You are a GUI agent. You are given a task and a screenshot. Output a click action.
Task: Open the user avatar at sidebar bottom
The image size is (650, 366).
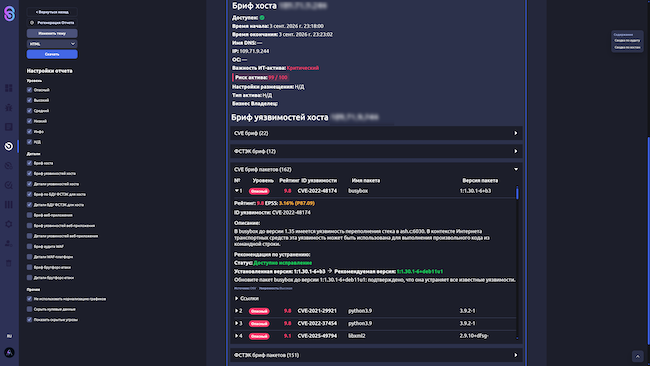pyautogui.click(x=9, y=353)
